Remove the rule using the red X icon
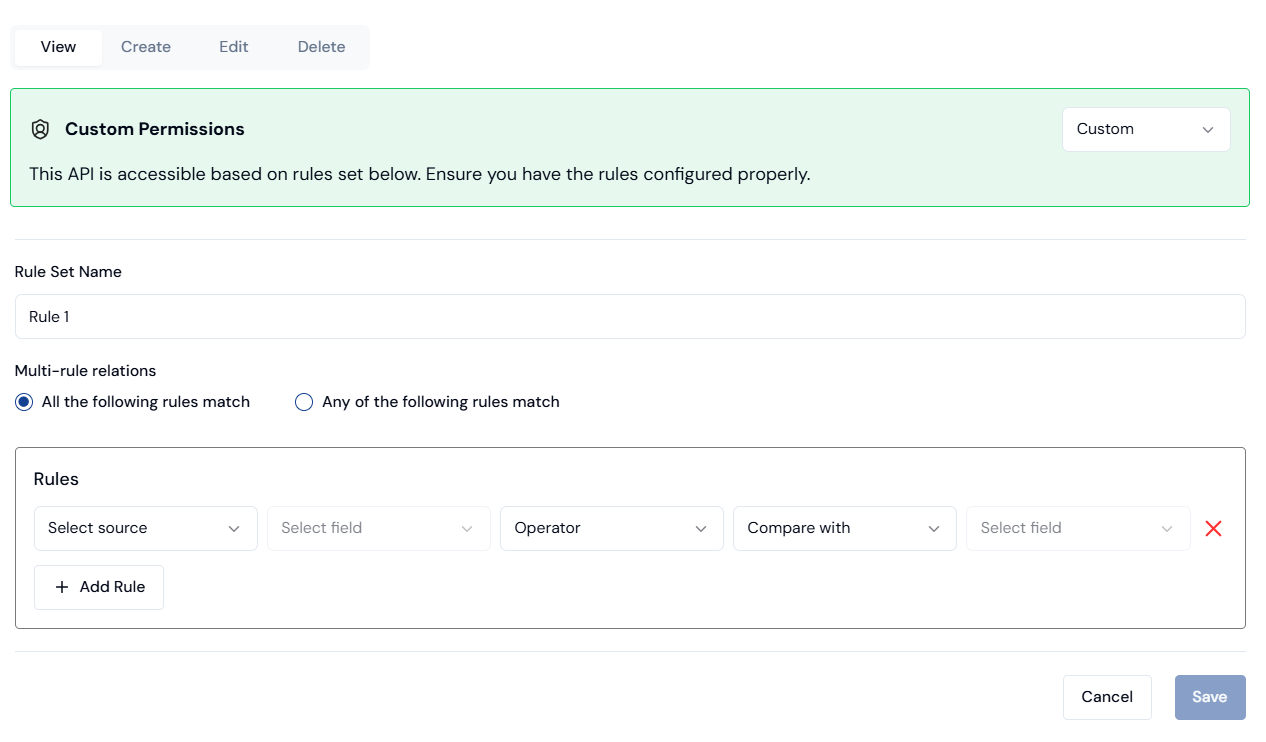The image size is (1266, 742). [x=1213, y=528]
